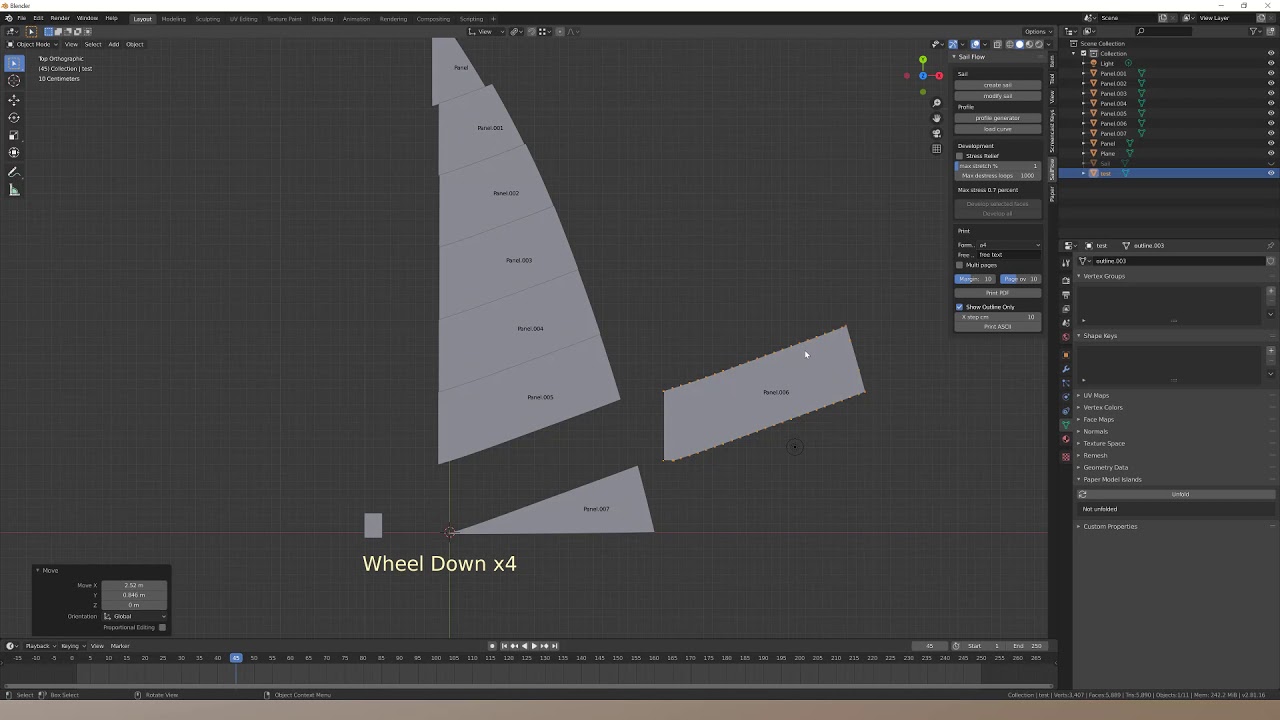
Task: Open the Tool properties tab icon
Action: [x=1066, y=263]
